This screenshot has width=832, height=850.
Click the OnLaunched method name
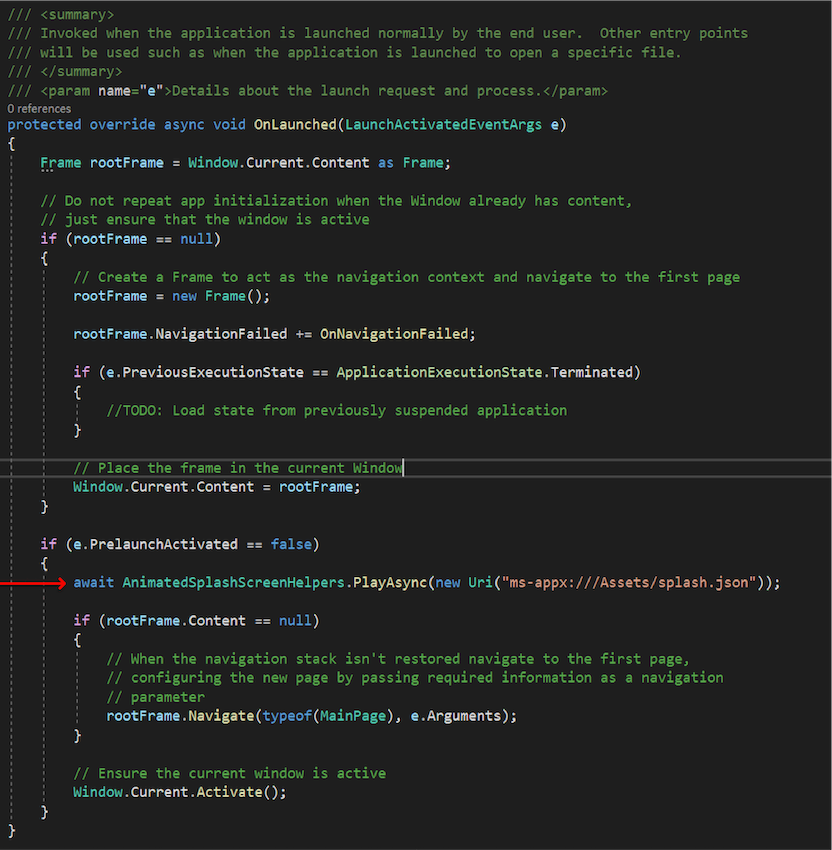pos(295,125)
